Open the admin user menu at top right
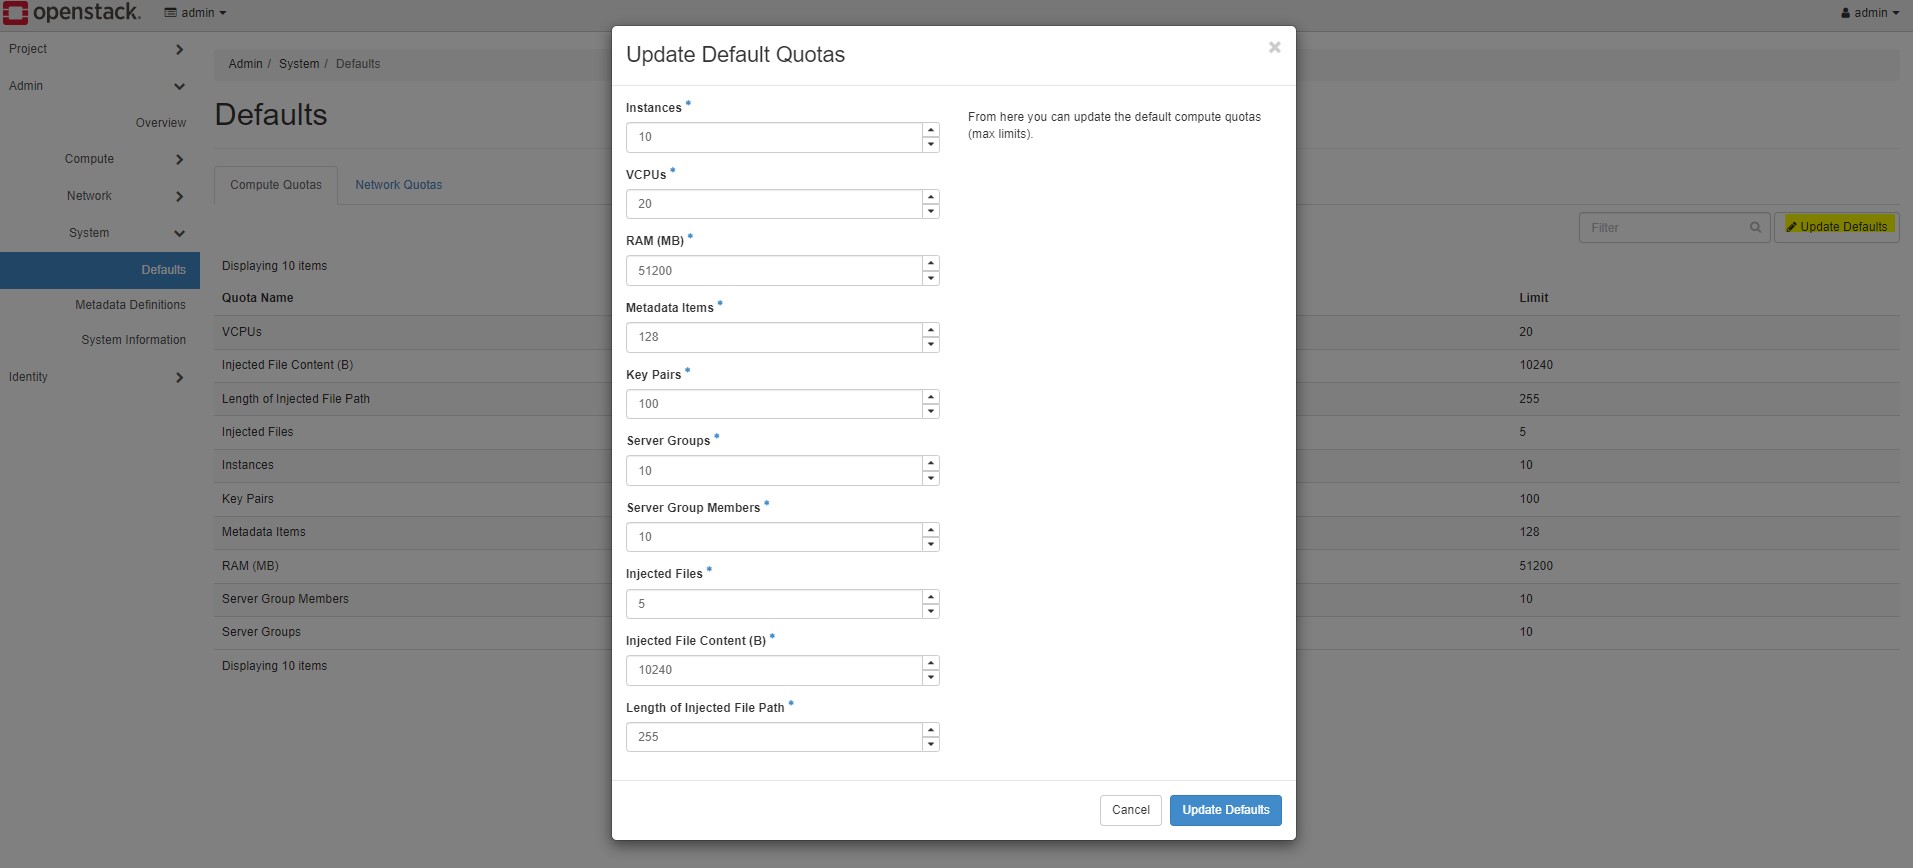 click(1869, 13)
